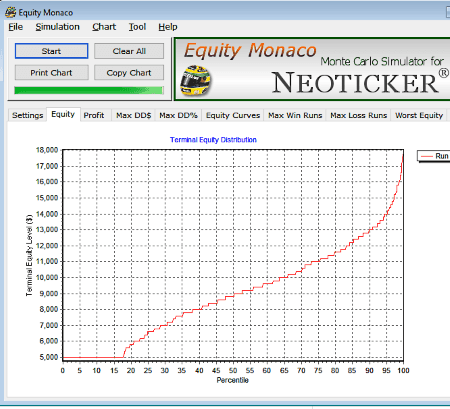Click the racing helmet logo icon
Viewport: 450px width, 409px height.
[x=195, y=80]
